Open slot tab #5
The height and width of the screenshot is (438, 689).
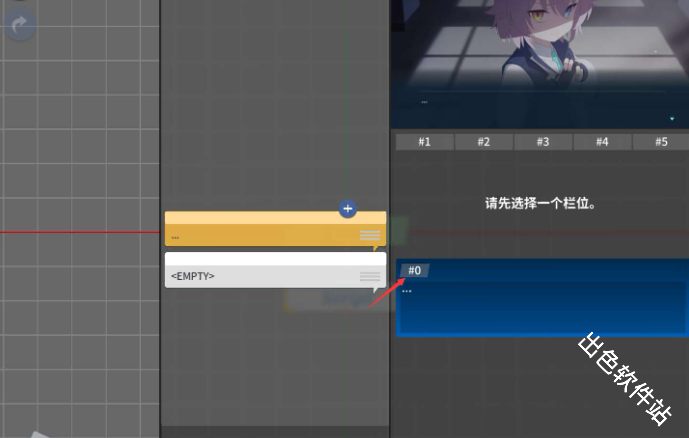click(661, 142)
